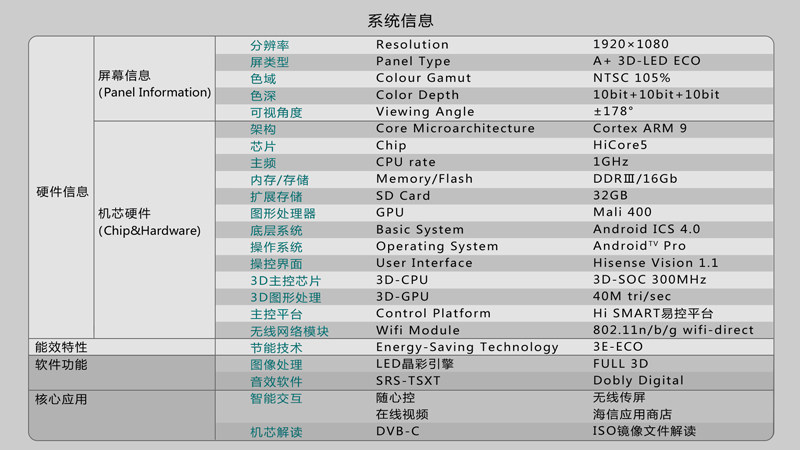800x450 pixels.
Task: Click the 10bit+10bit+10bit value
Action: (x=656, y=95)
